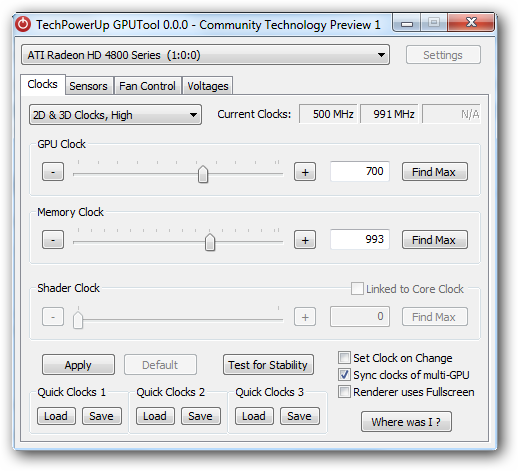Select the Clocks tab

(x=43, y=84)
